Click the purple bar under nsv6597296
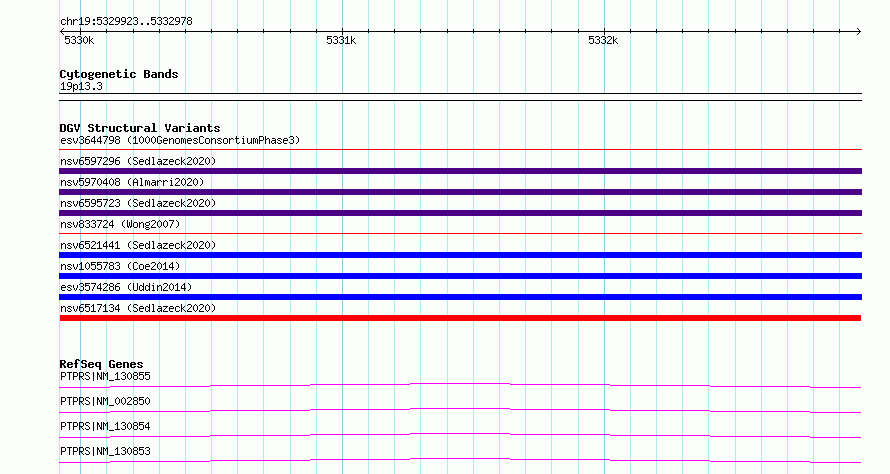Viewport: 890px width, 474px height. coord(460,171)
